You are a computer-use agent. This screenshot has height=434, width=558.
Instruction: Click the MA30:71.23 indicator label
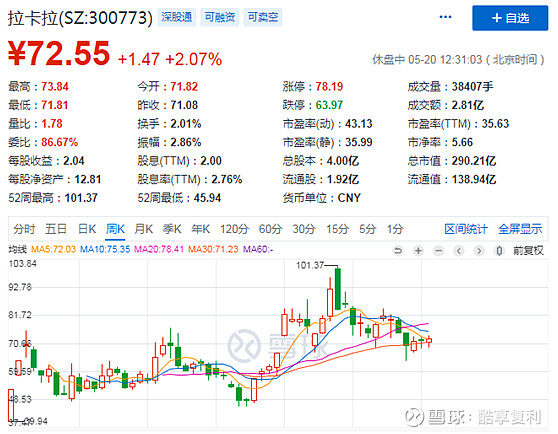pyautogui.click(x=213, y=249)
